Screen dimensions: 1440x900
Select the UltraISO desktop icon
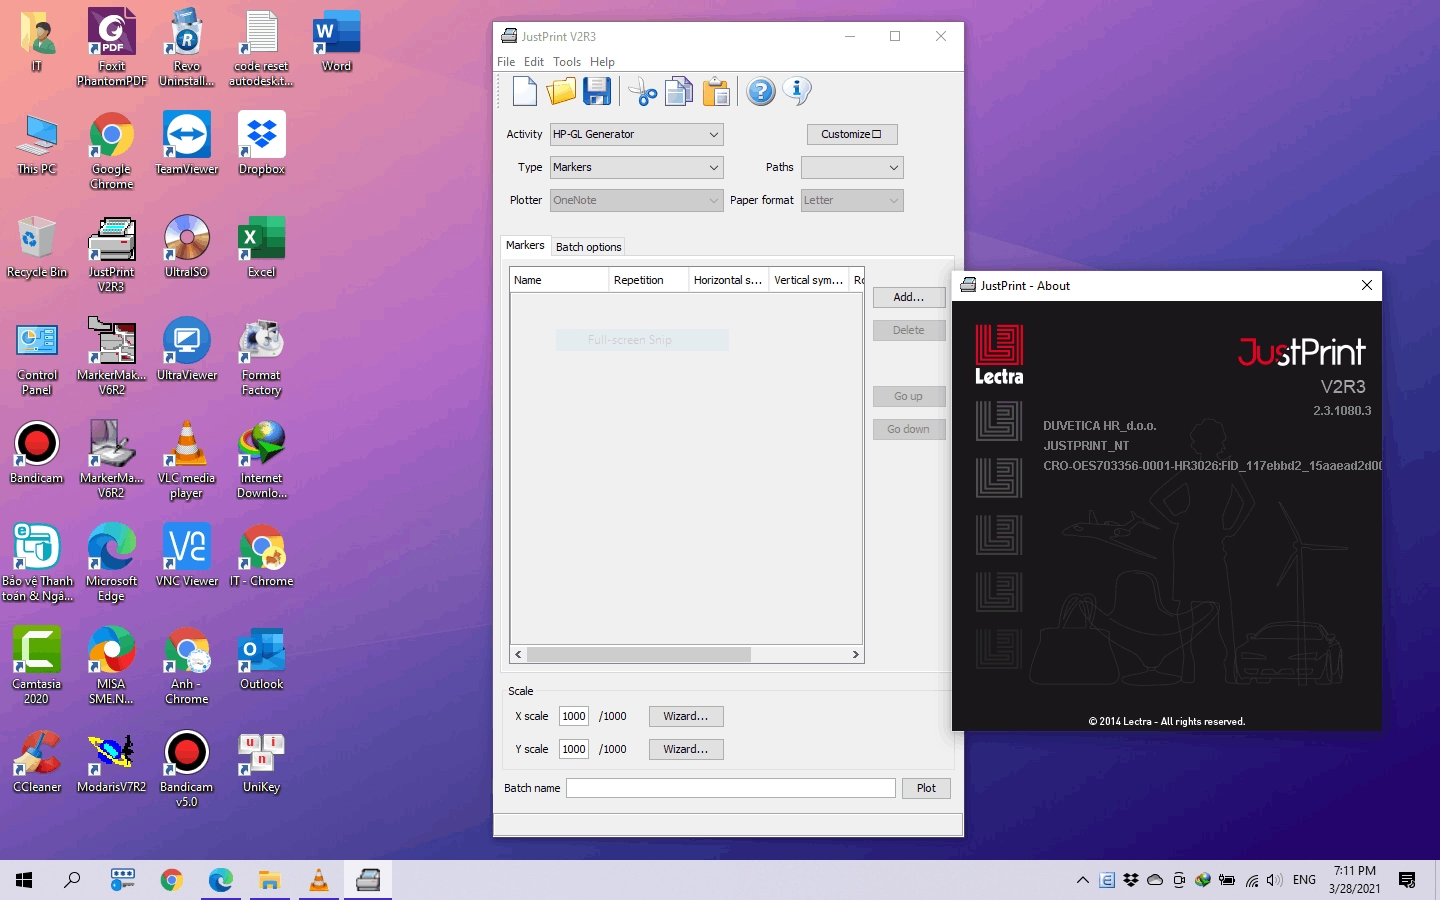[187, 246]
